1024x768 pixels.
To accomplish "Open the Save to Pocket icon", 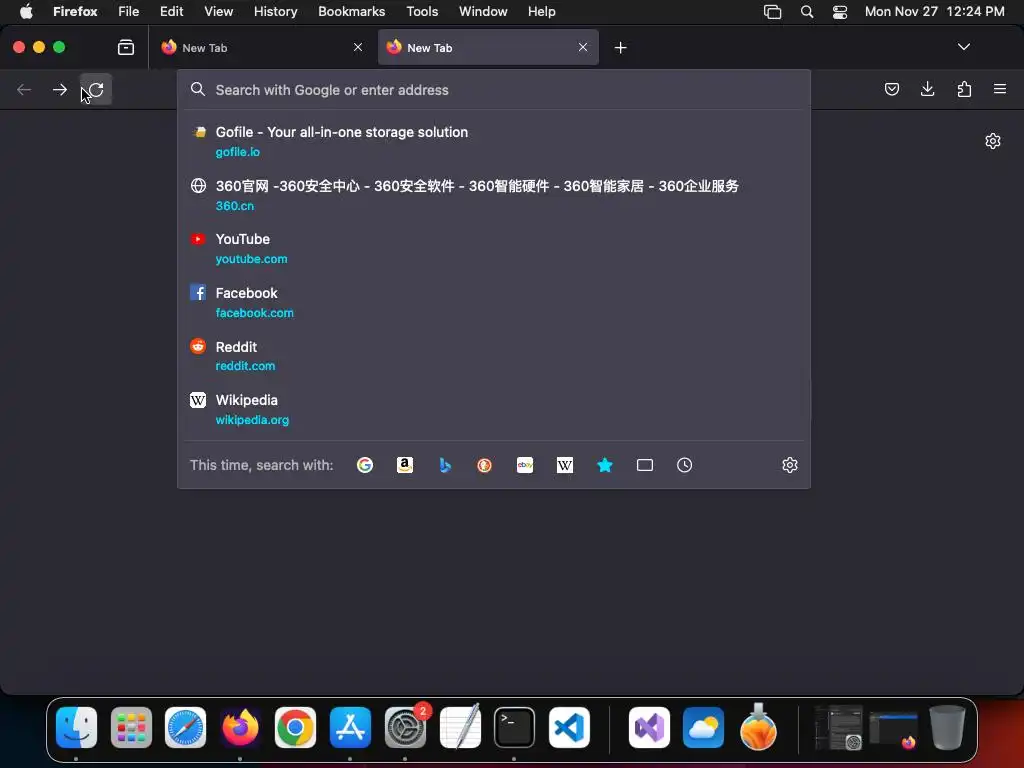I will click(891, 89).
